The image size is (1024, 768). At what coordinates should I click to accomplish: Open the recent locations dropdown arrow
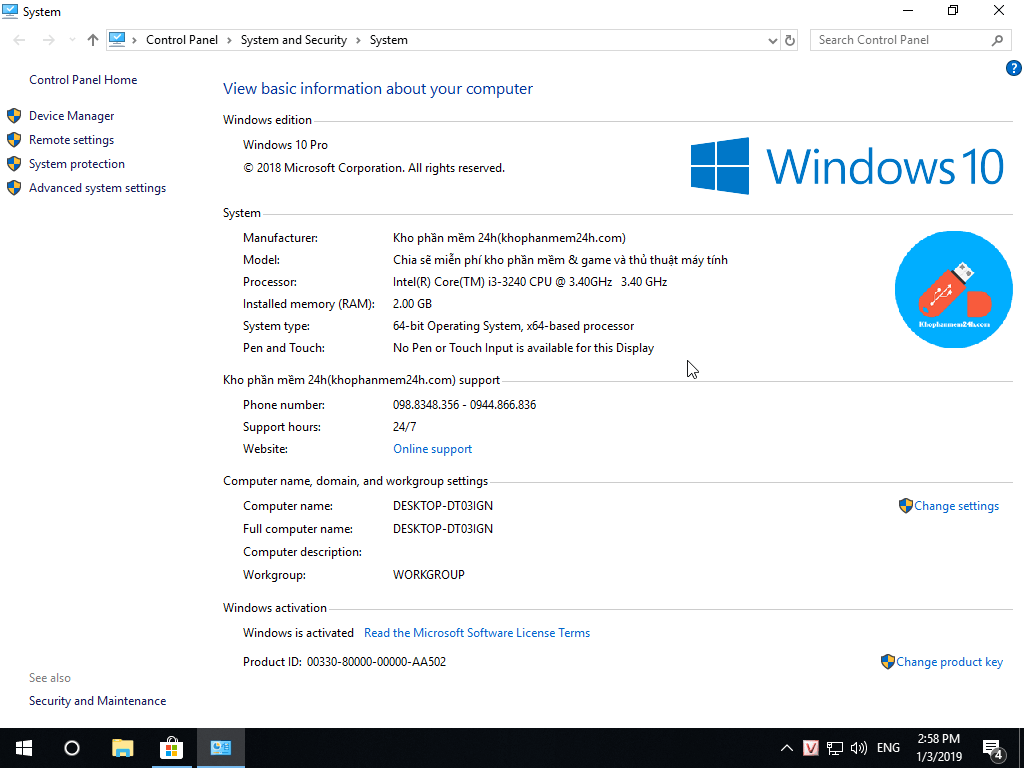click(x=71, y=40)
